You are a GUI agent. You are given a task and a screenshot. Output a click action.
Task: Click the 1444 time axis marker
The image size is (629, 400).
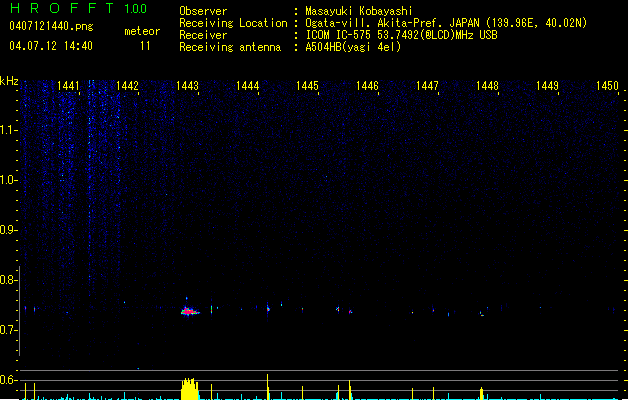[x=248, y=86]
